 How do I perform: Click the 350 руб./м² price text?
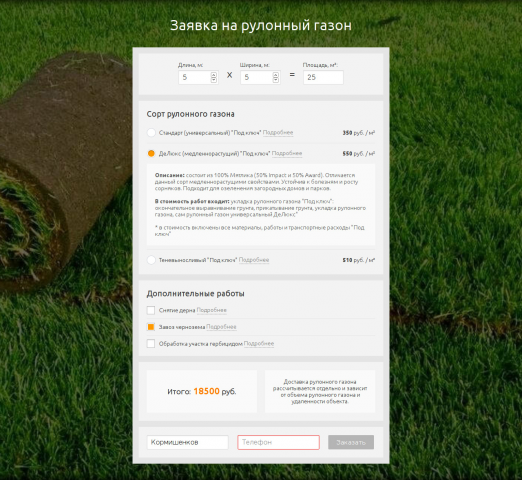click(359, 133)
